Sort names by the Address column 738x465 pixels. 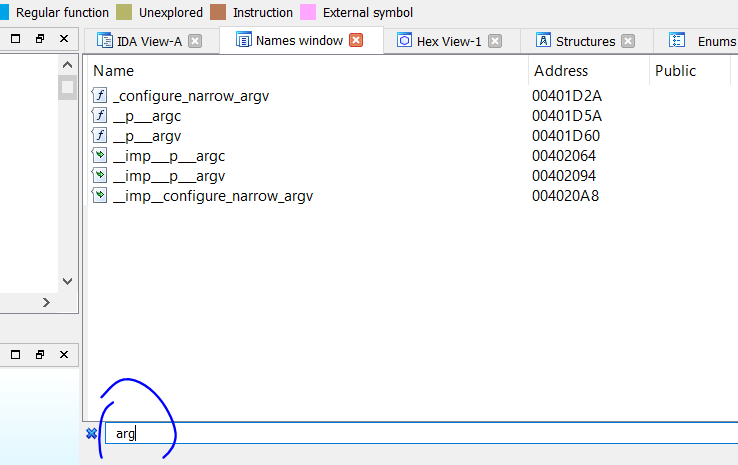[x=561, y=71]
